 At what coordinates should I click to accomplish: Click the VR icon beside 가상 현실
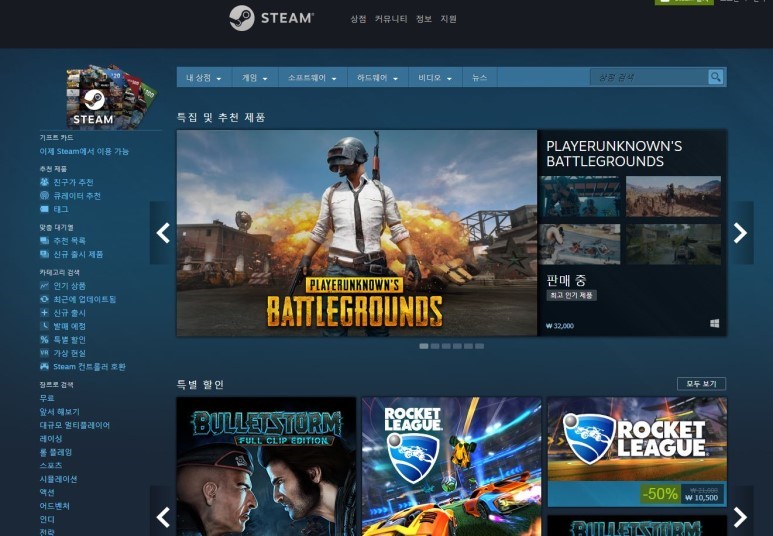(x=44, y=353)
